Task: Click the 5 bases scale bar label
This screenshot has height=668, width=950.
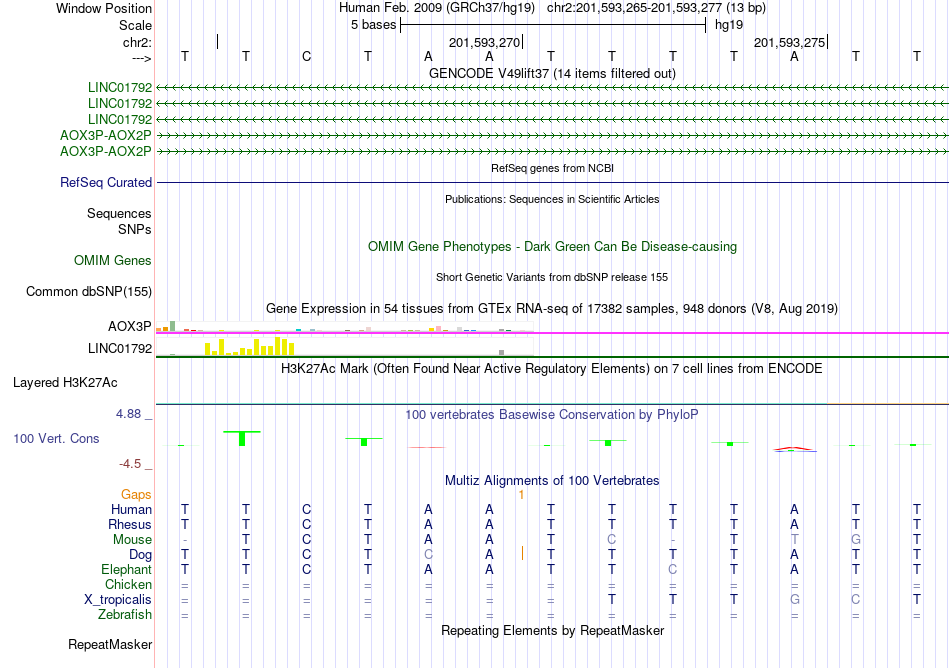Action: point(373,25)
